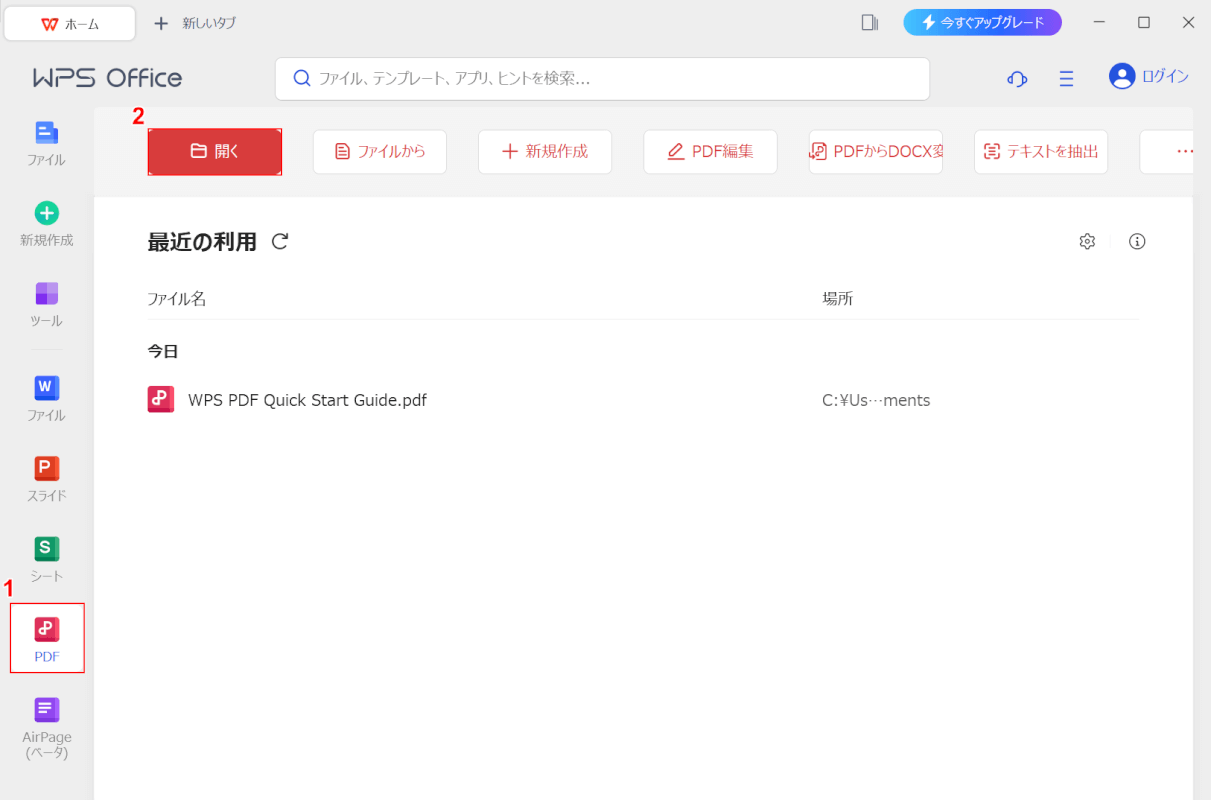Click the ファイル名 column header
Screen dimensions: 1211x800
point(177,299)
